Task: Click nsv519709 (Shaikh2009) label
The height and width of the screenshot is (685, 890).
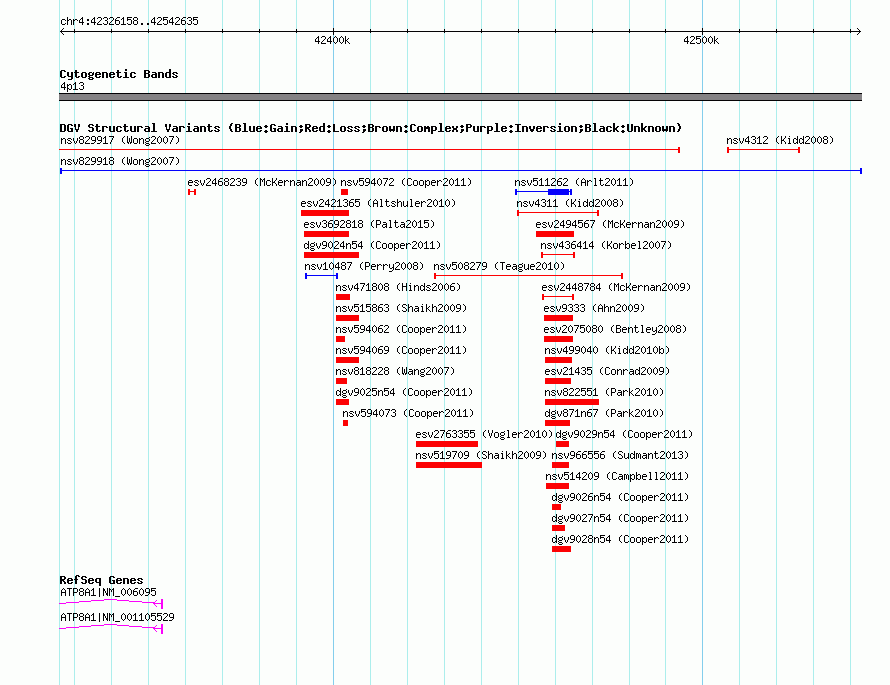Action: tap(481, 455)
